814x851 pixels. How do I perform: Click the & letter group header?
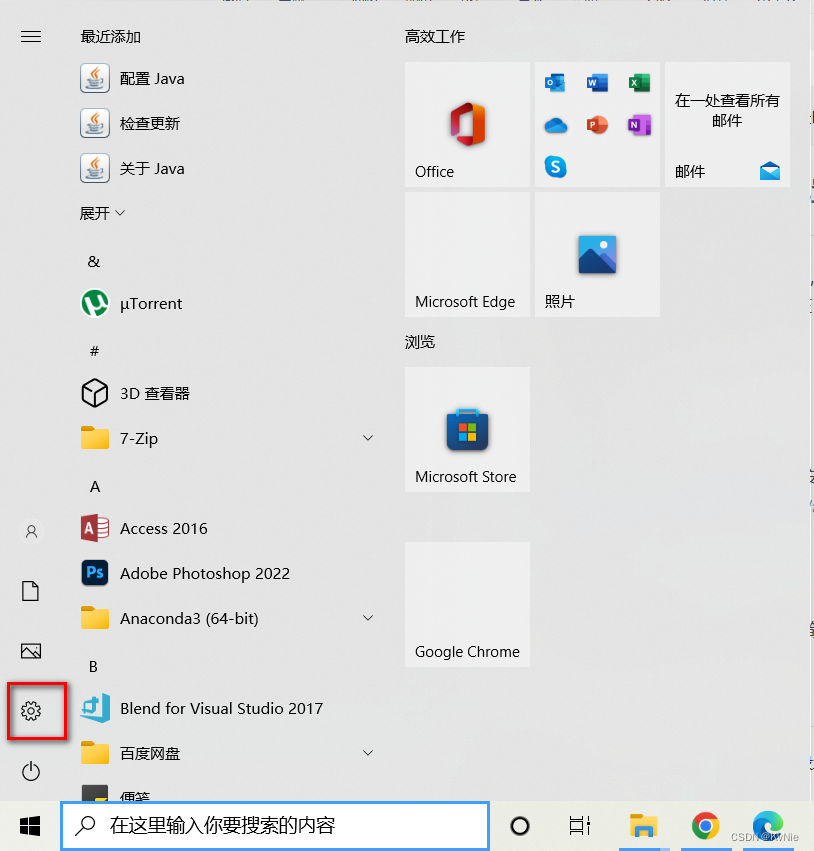[94, 262]
